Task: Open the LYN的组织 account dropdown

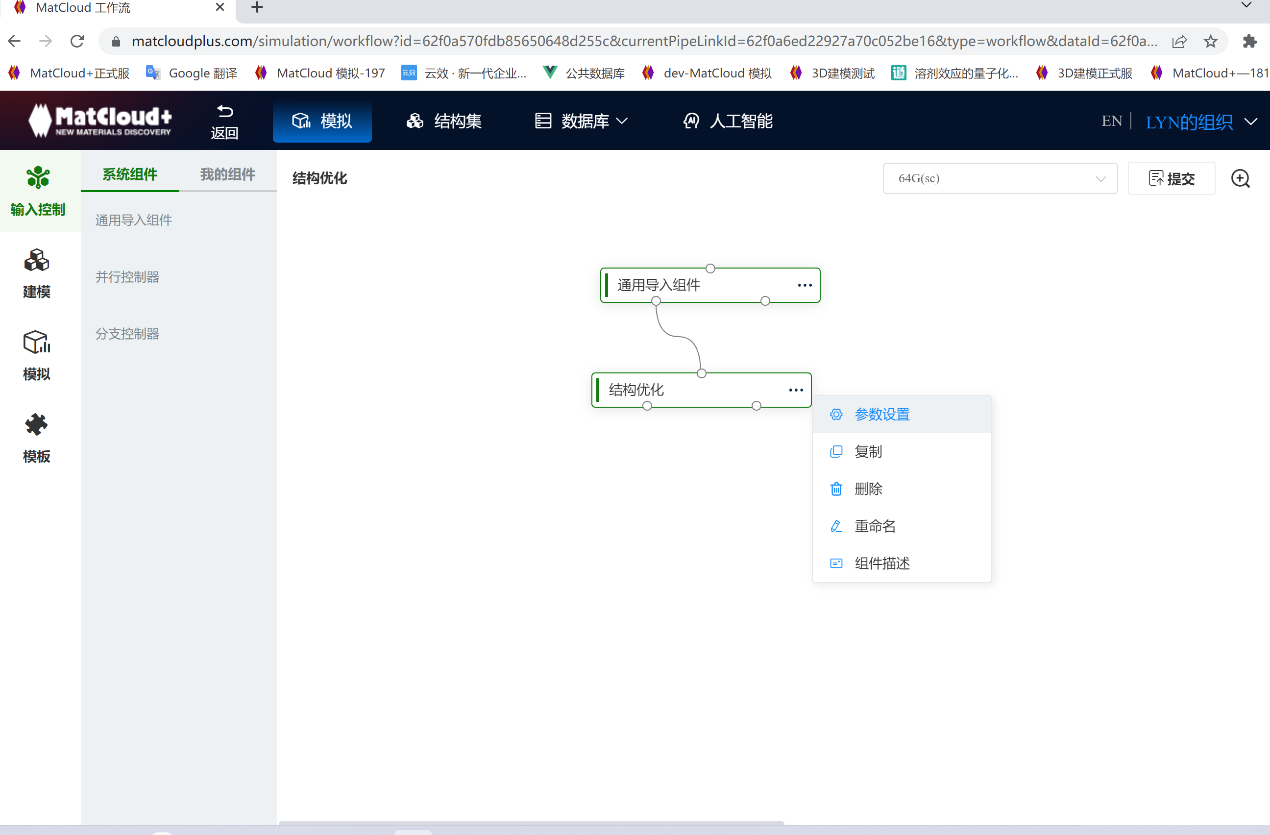Action: point(1197,120)
